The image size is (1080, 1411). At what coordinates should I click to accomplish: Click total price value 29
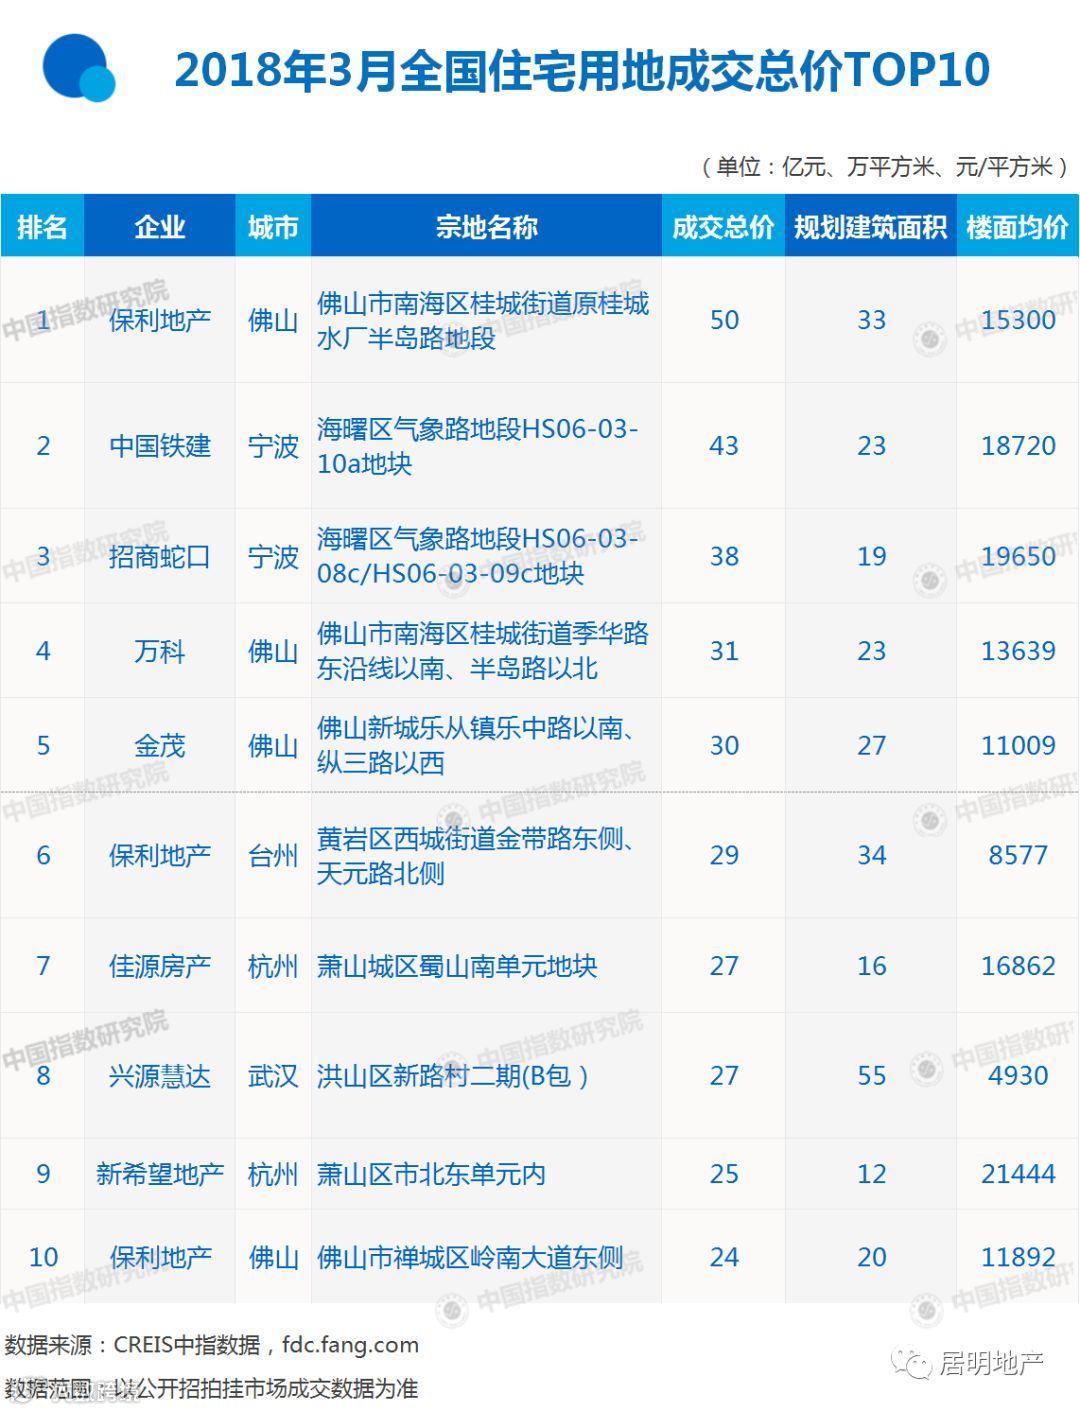coord(724,856)
